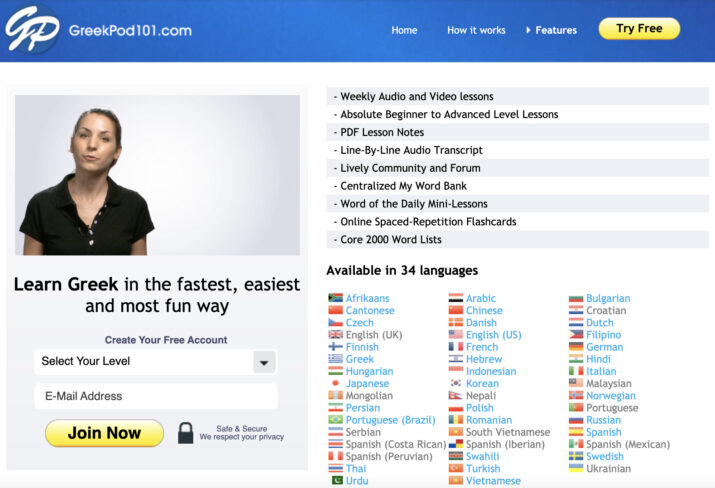Click 'Weekly Audio and Video lessons' row
This screenshot has width=715, height=488.
click(x=518, y=96)
